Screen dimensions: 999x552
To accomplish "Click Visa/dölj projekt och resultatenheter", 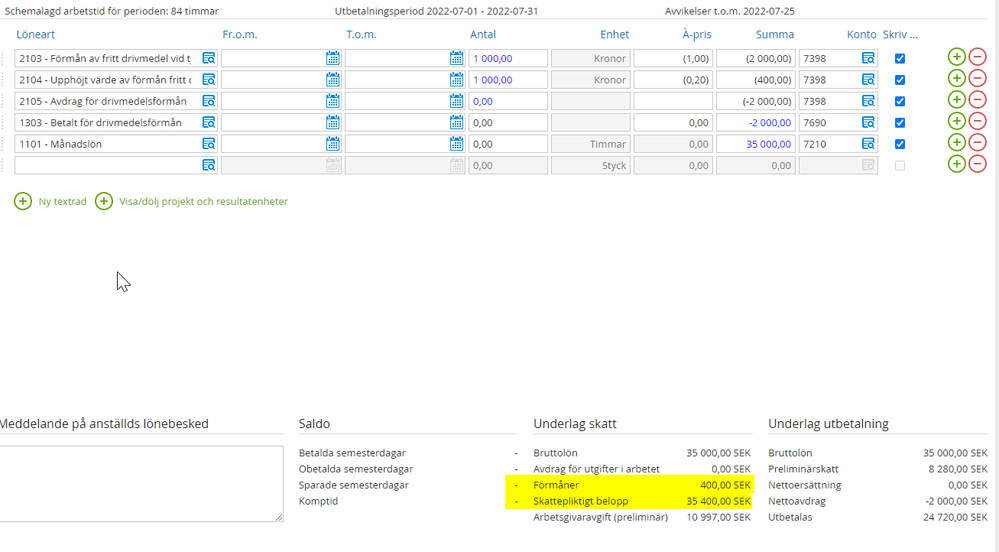I will (192, 201).
